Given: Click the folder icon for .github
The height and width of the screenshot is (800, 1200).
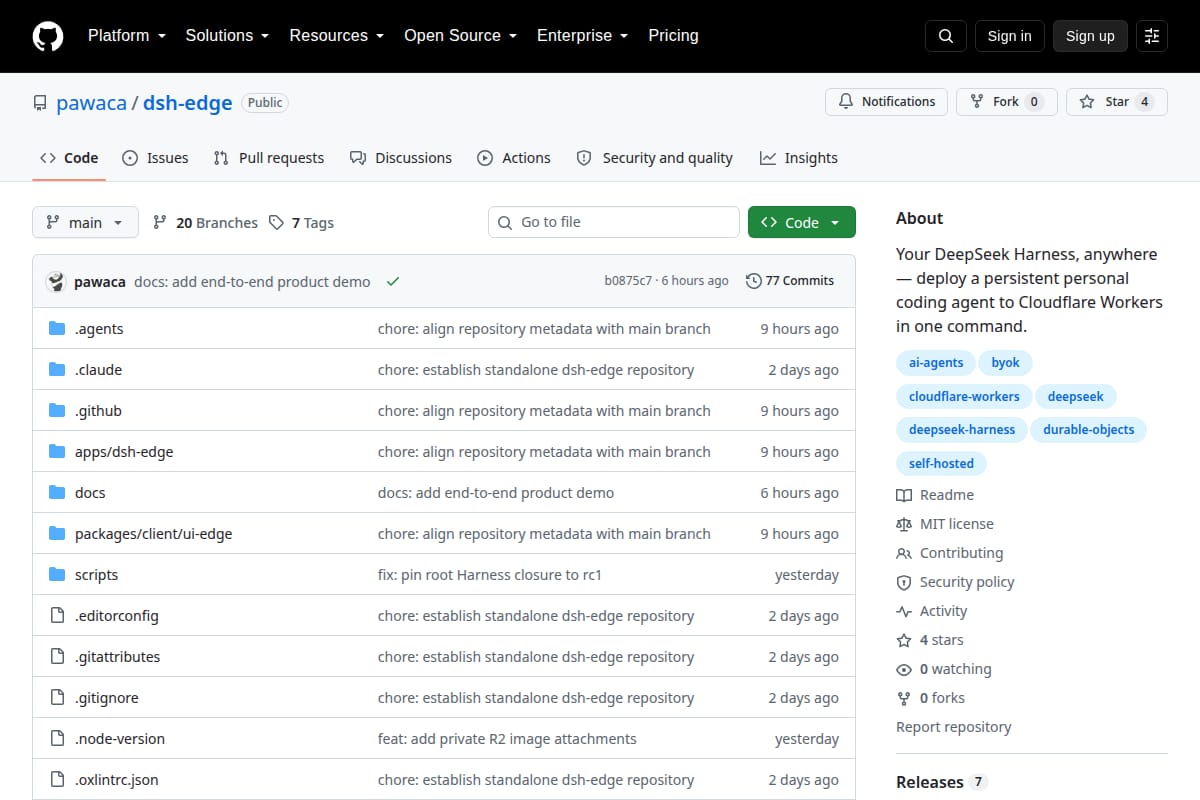Looking at the screenshot, I should [57, 411].
